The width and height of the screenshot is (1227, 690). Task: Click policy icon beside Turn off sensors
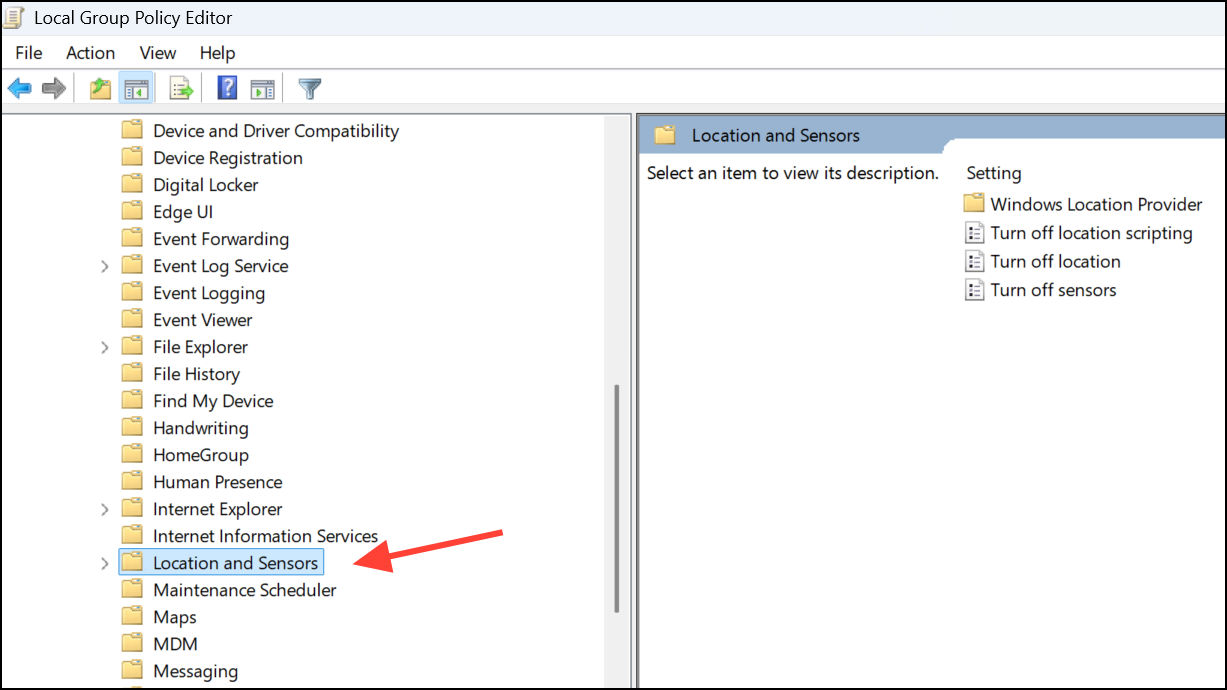974,290
